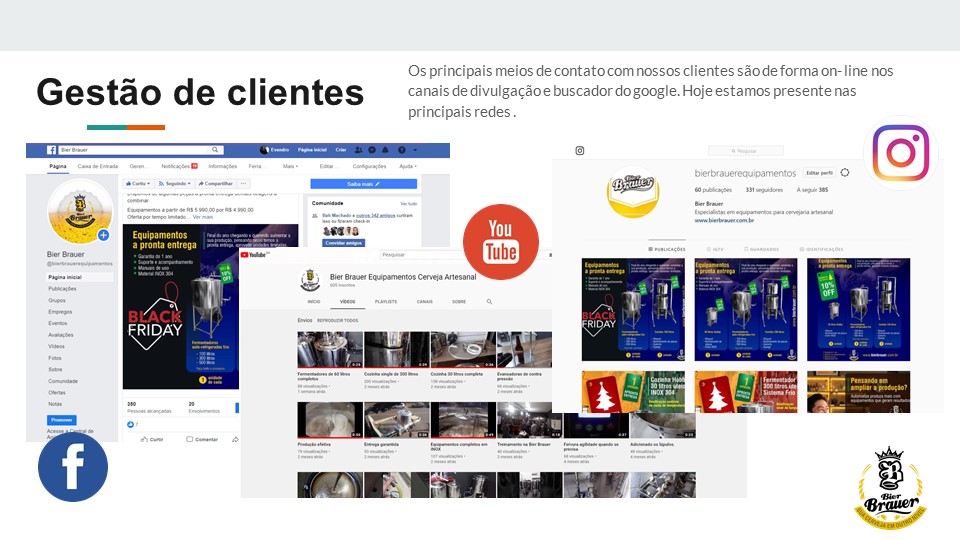Click the Saiba mais button on Facebook
The image size is (960, 540).
pos(364,184)
